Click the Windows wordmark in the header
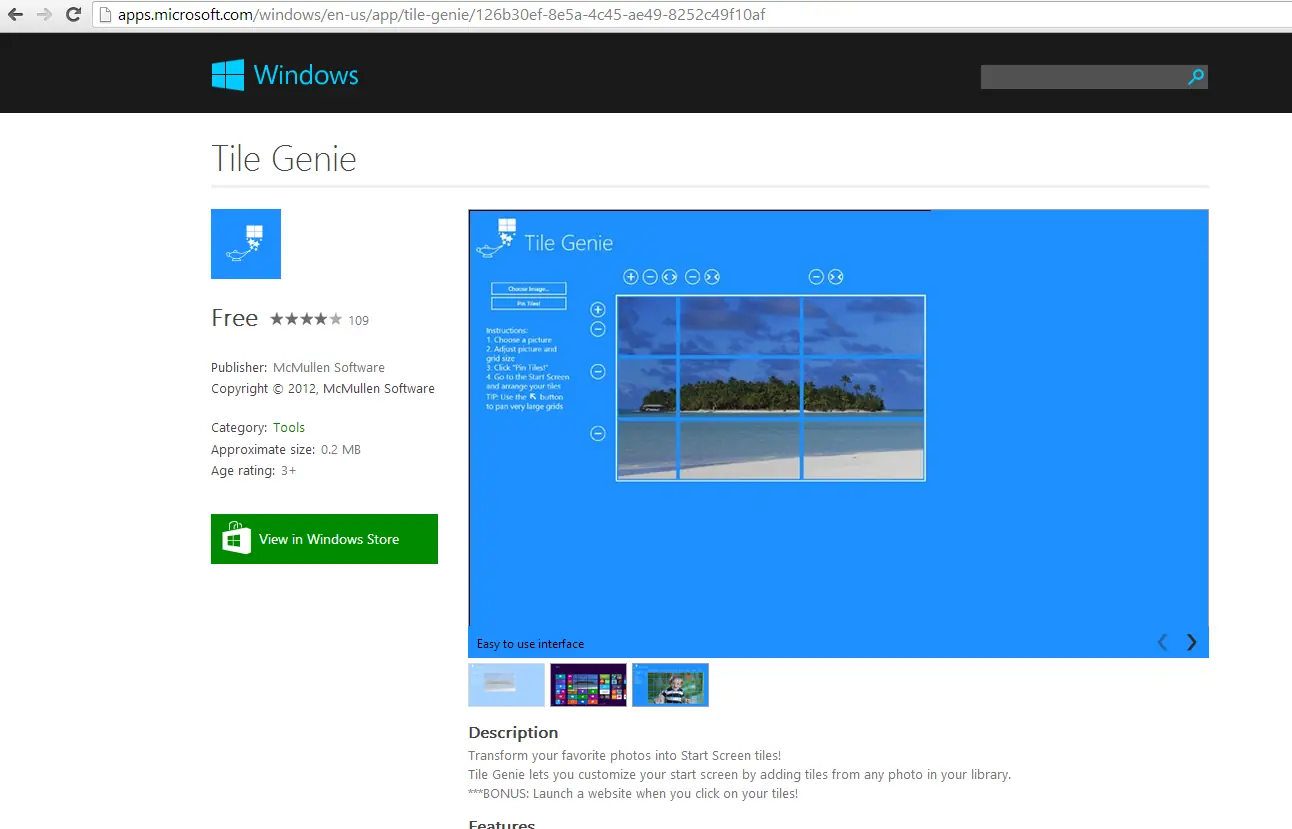This screenshot has height=829, width=1292. click(306, 75)
